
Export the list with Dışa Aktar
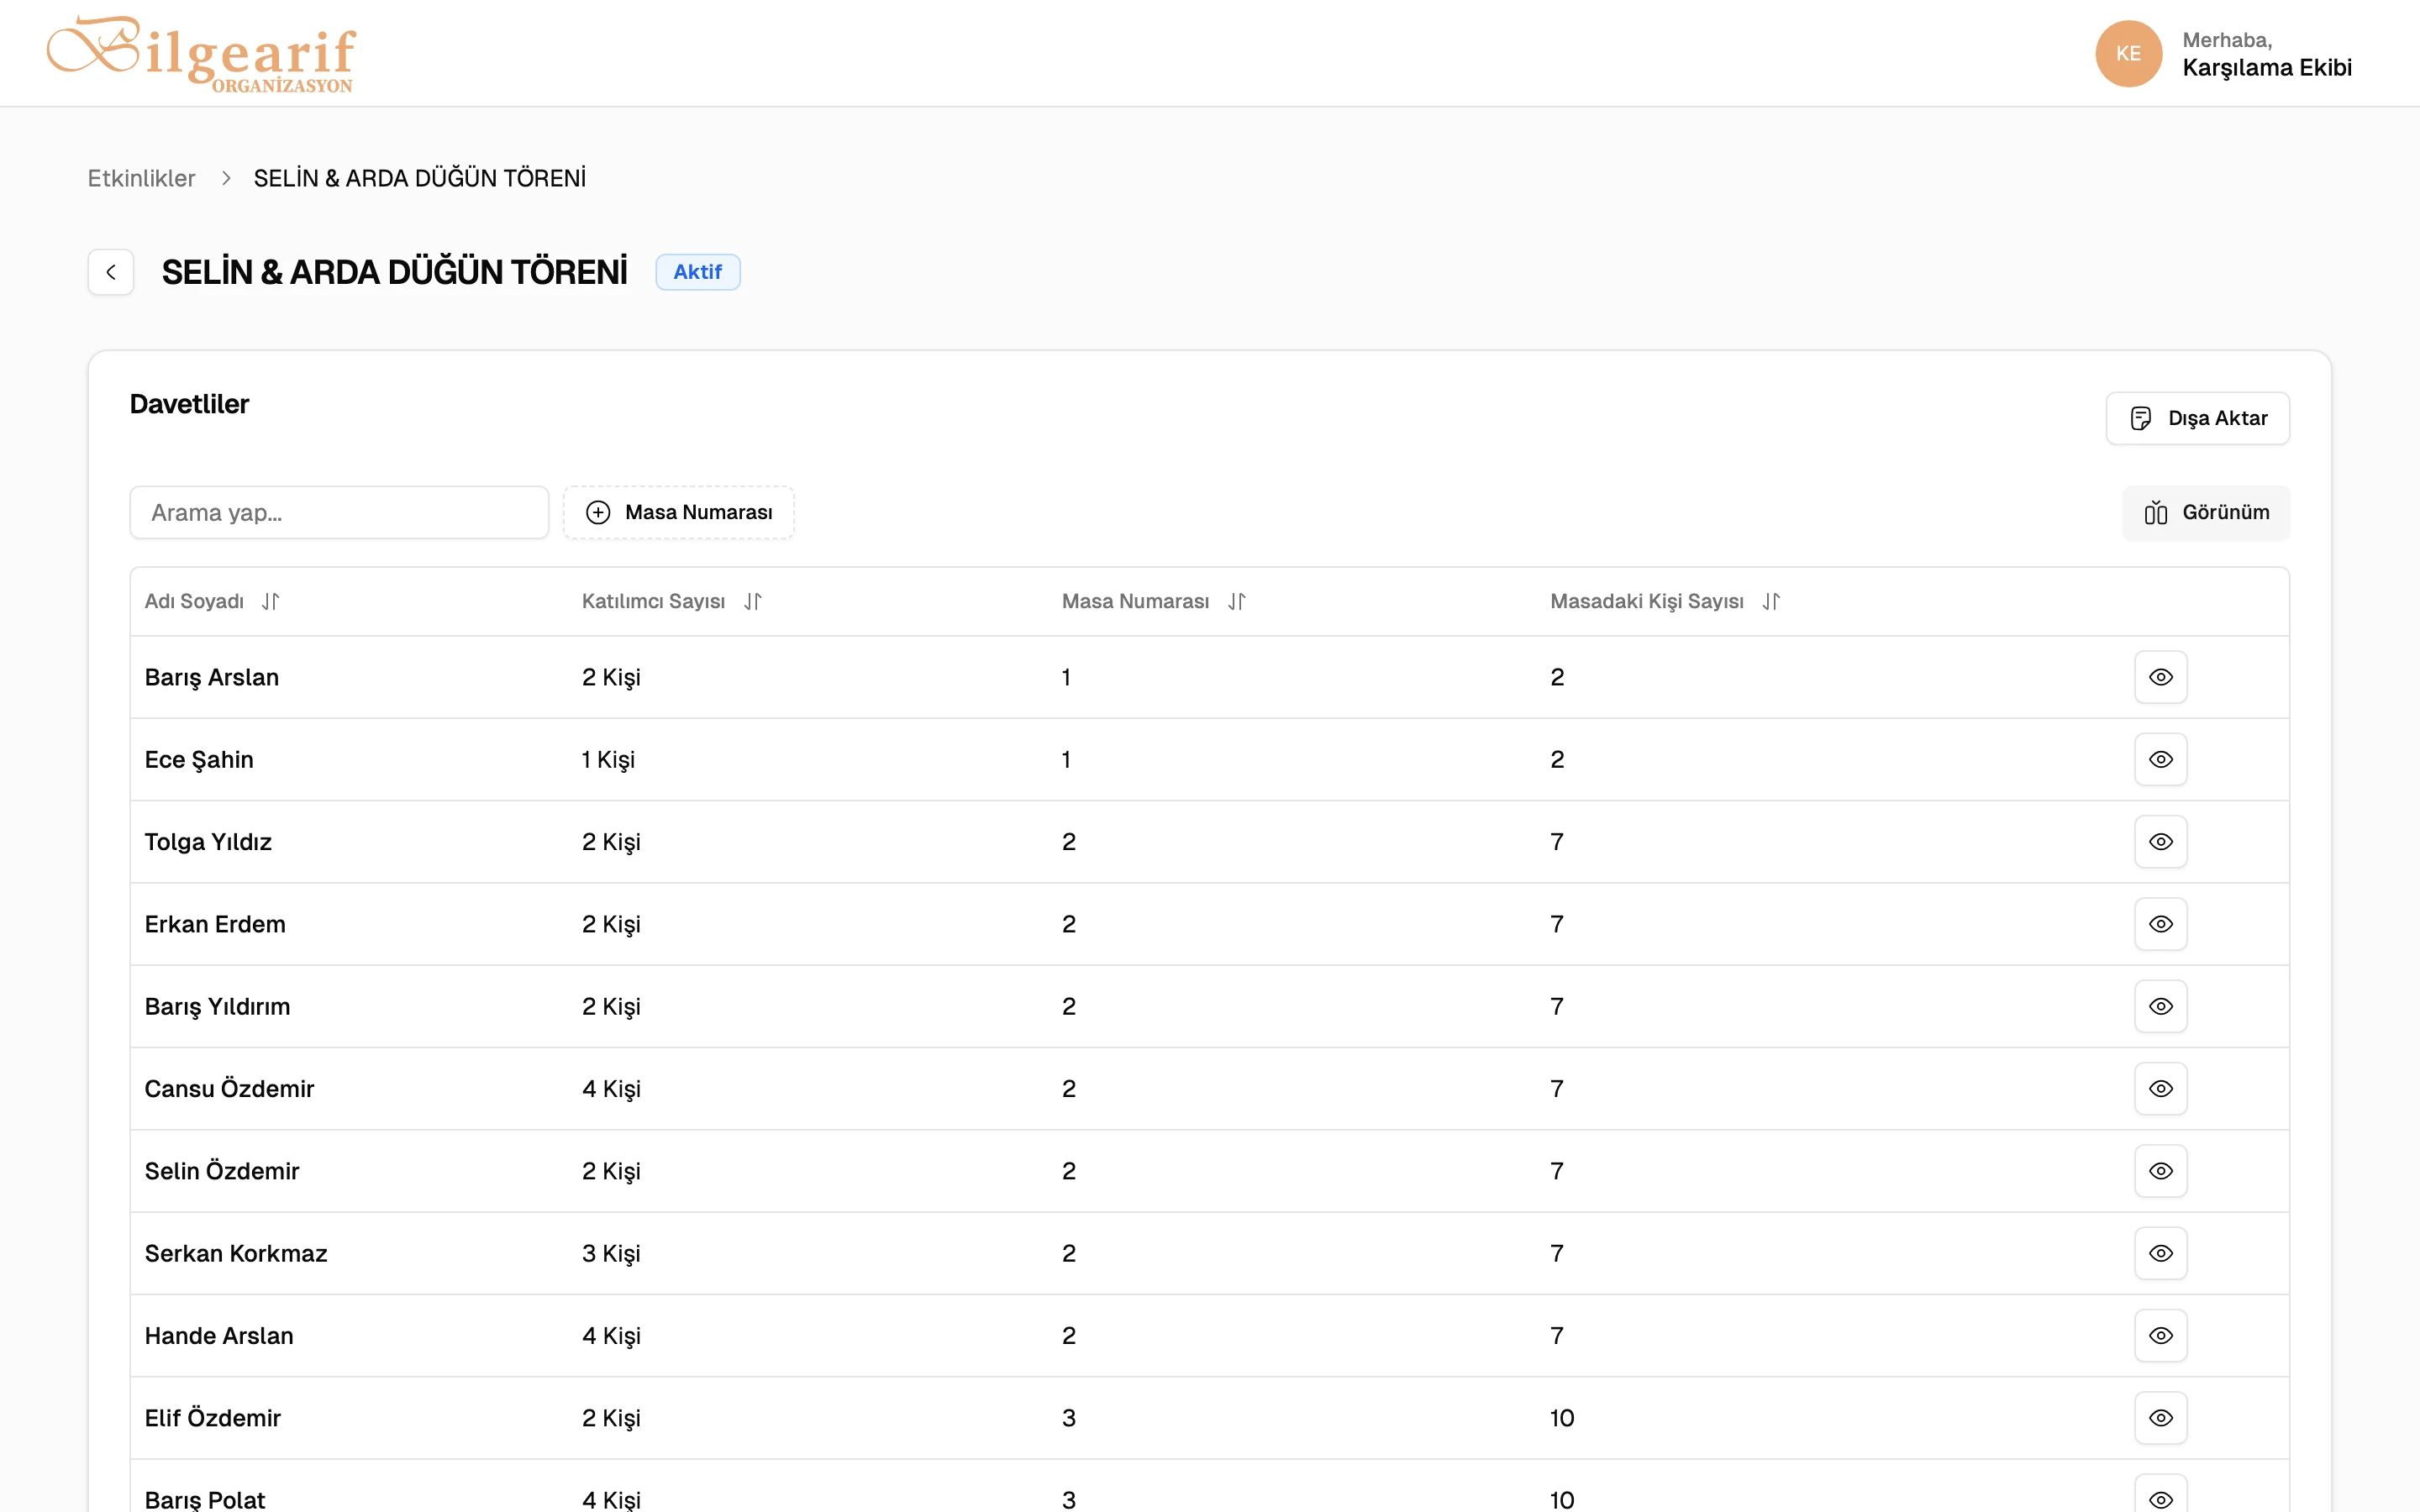pyautogui.click(x=2197, y=418)
